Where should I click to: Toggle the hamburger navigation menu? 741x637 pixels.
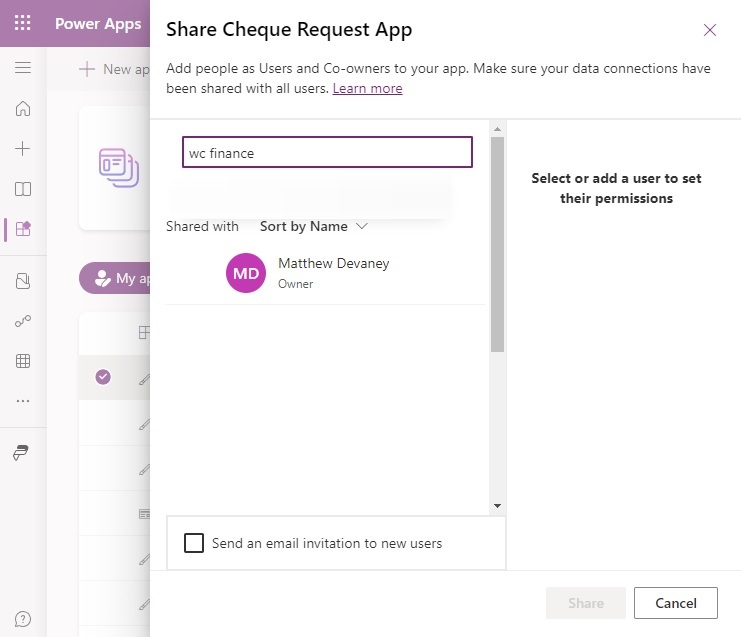click(x=23, y=68)
